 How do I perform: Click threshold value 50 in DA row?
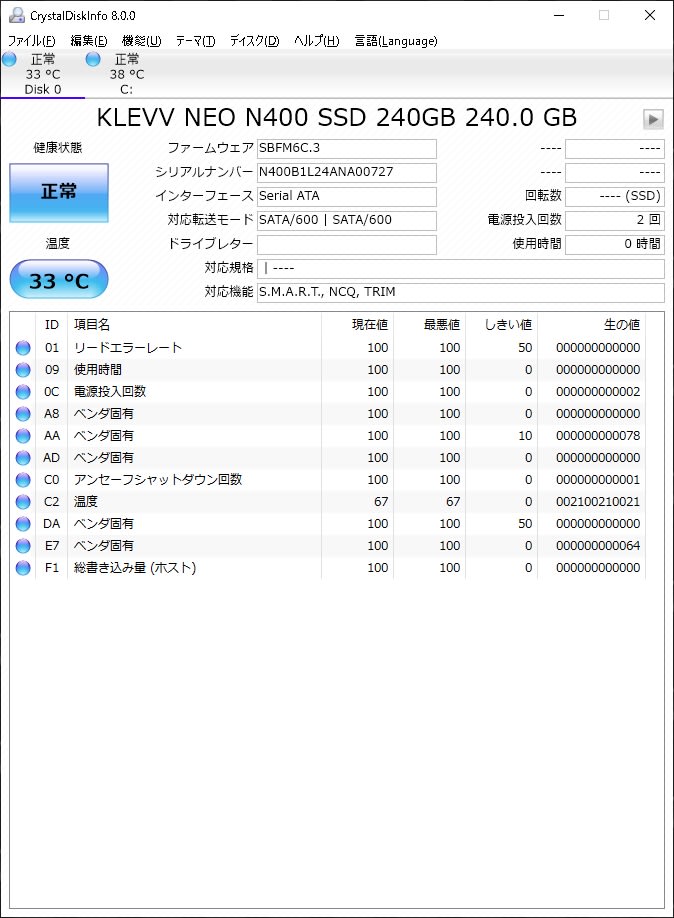click(525, 524)
